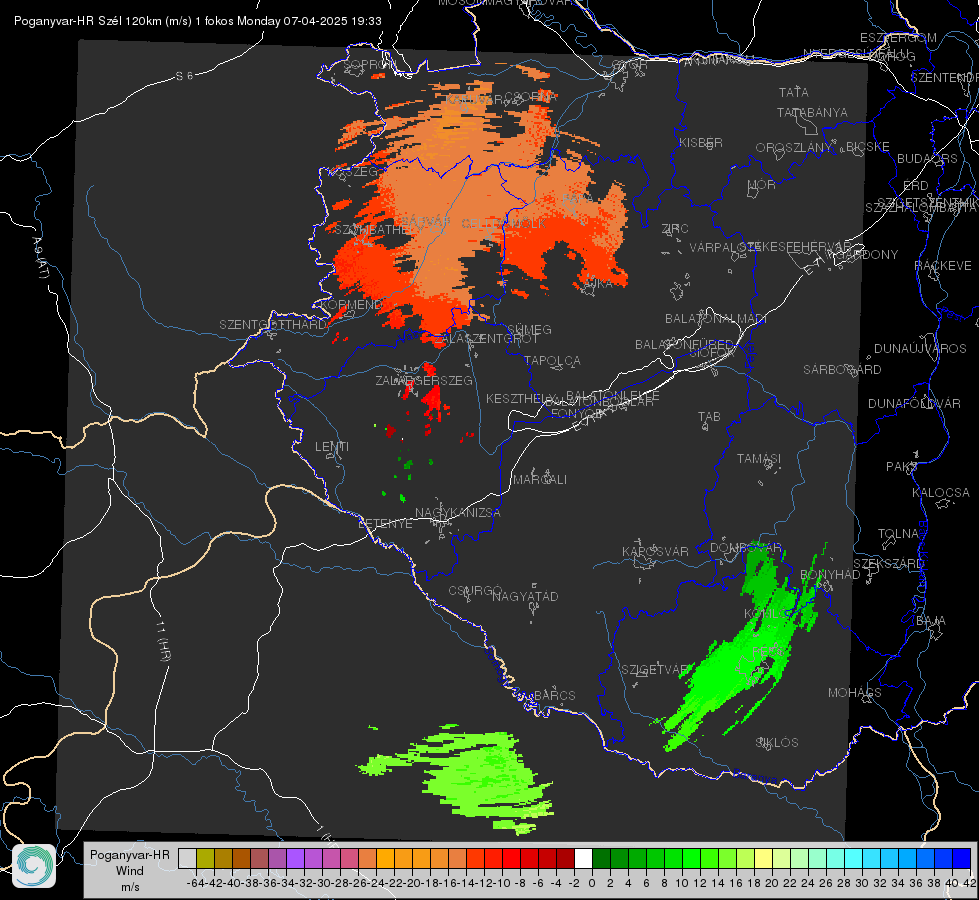Click the AJKA label
The width and height of the screenshot is (979, 900).
tap(597, 283)
